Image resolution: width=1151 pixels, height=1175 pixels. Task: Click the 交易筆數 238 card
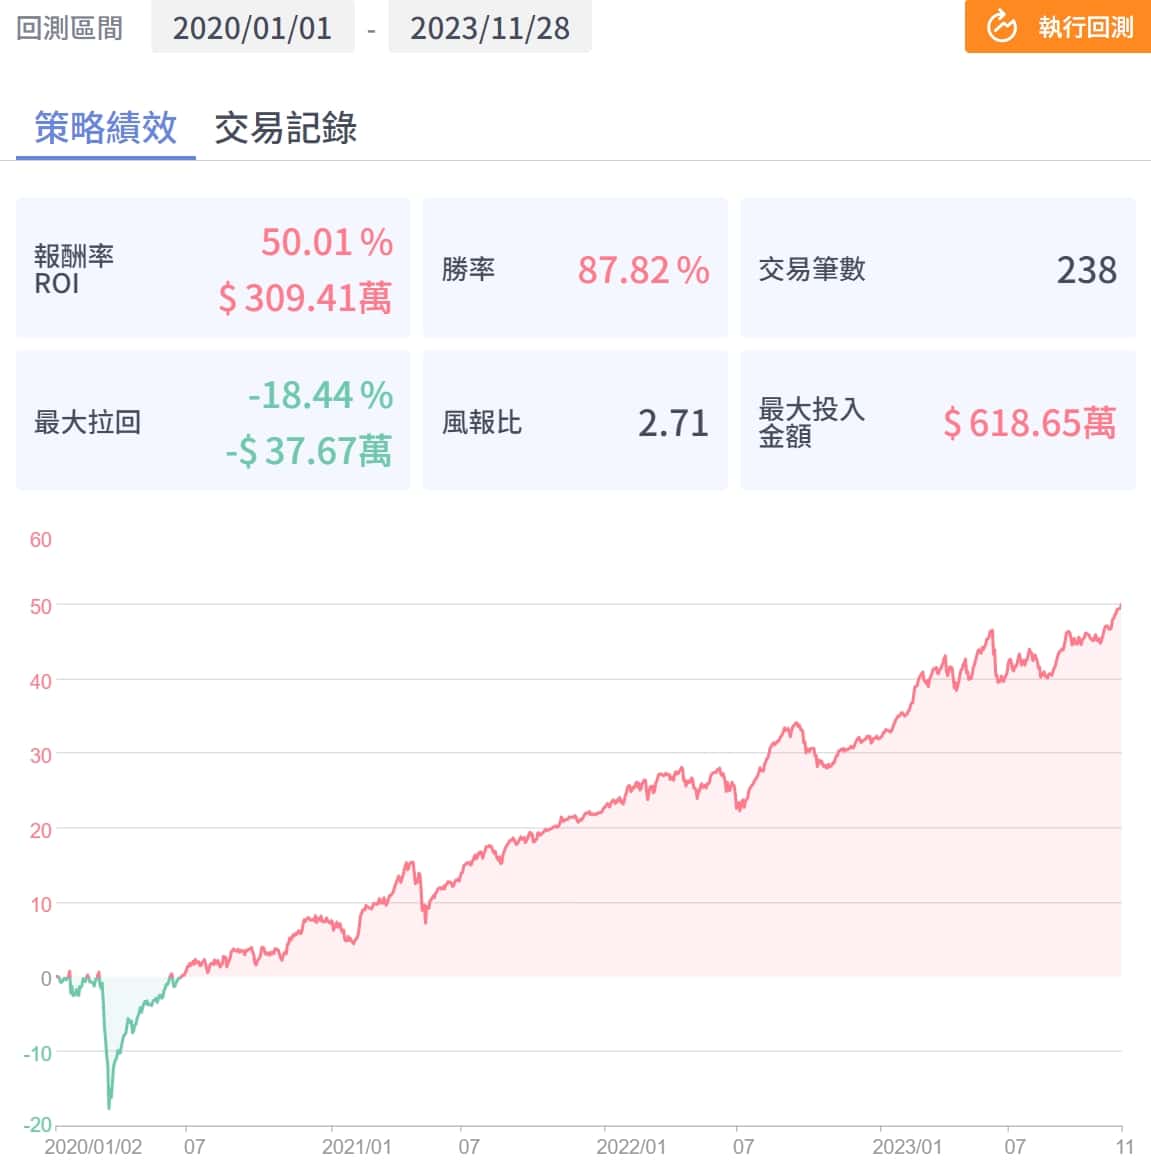pos(937,269)
